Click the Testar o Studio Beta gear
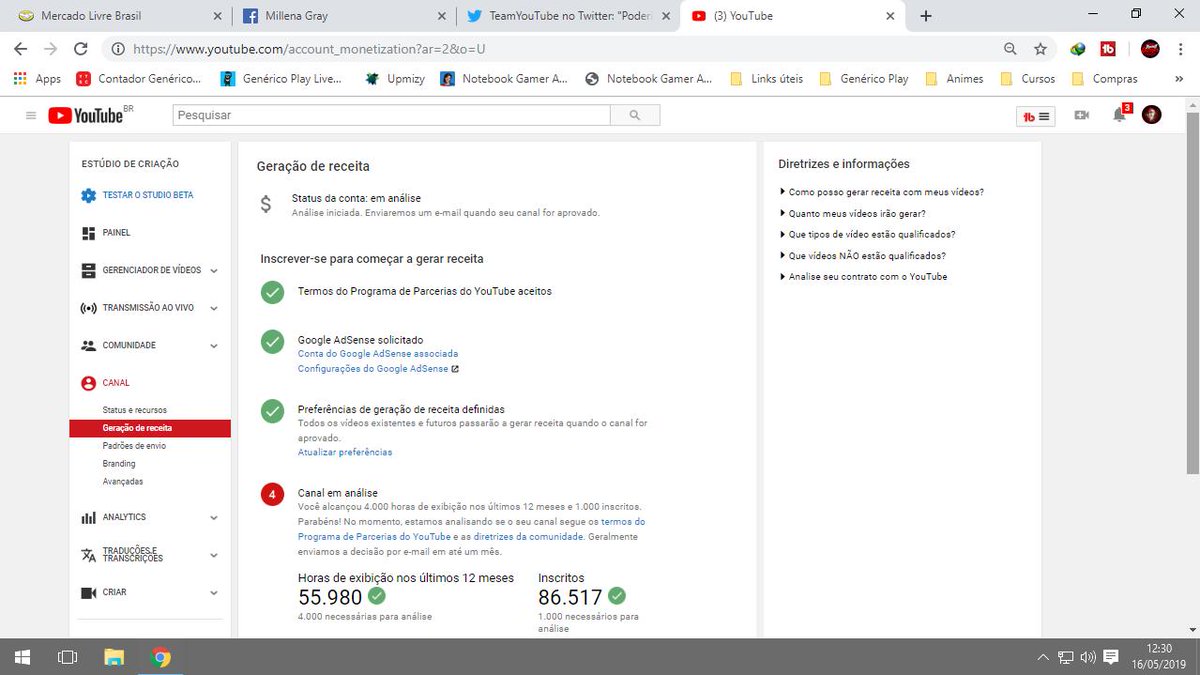 89,195
